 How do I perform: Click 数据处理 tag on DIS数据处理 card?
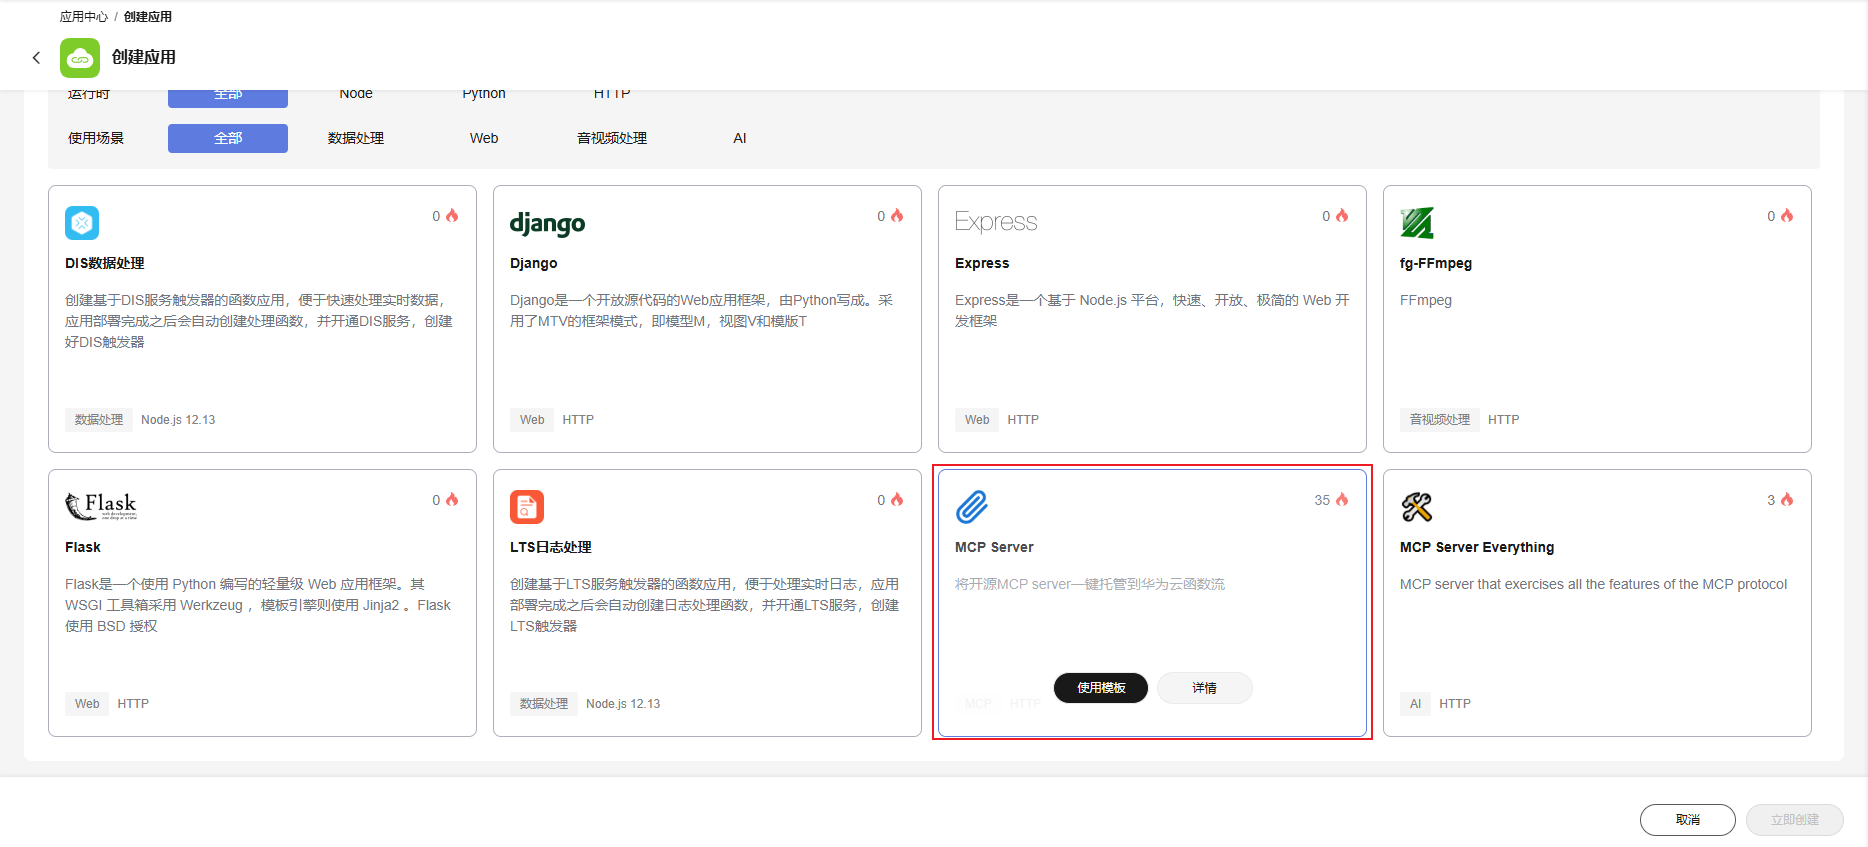click(x=99, y=420)
